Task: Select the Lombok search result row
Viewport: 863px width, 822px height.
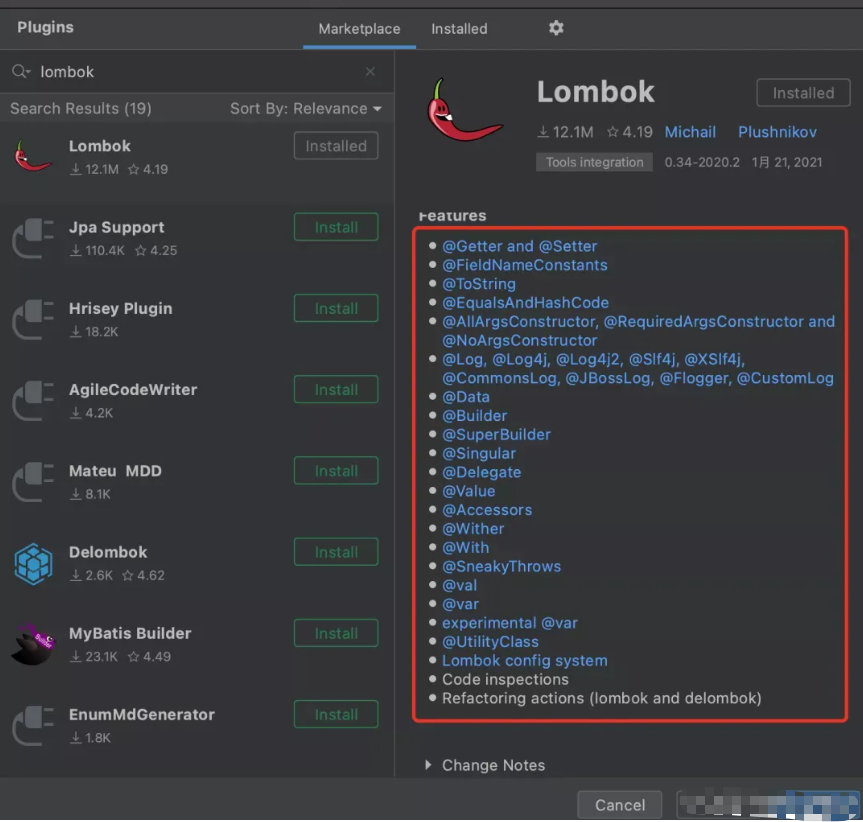Action: tap(197, 163)
